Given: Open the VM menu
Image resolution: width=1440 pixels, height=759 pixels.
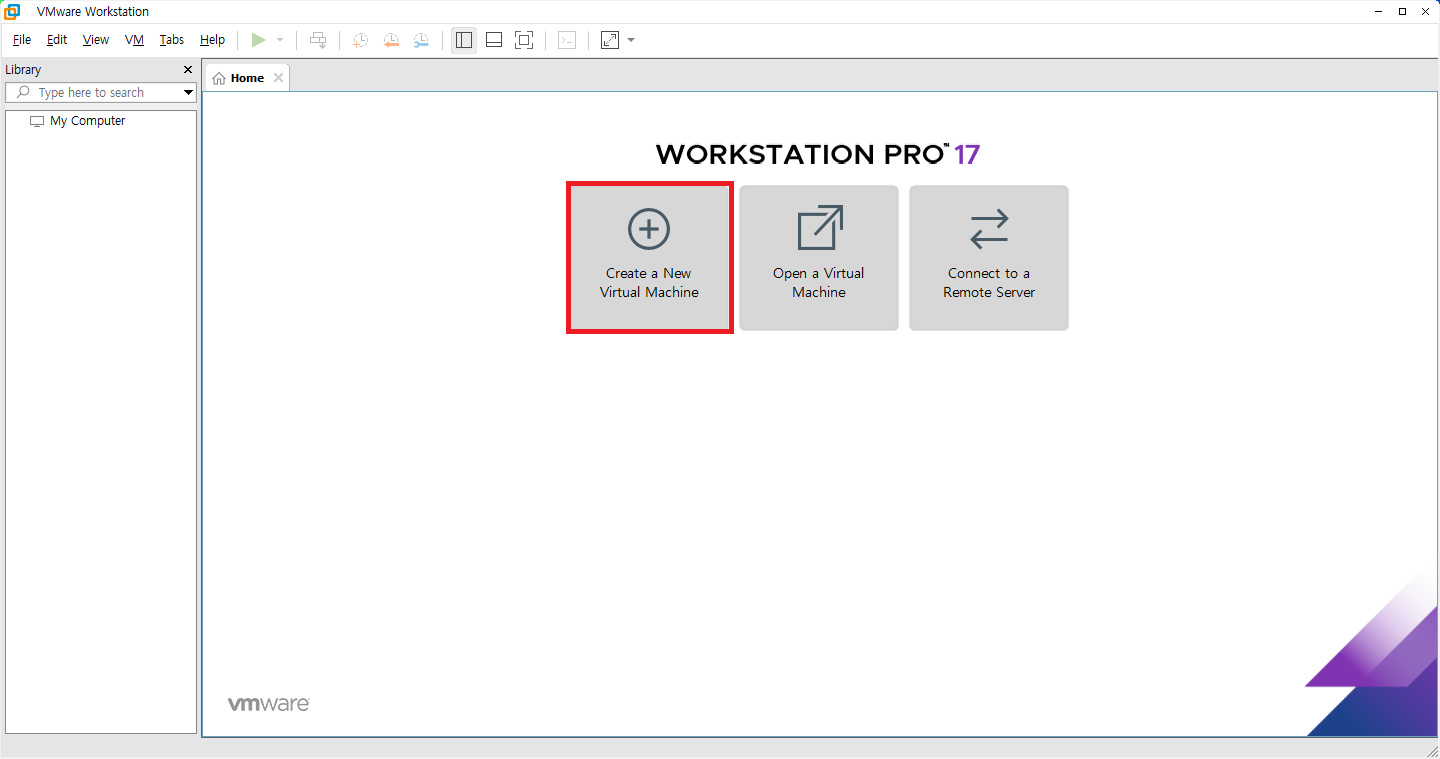Looking at the screenshot, I should tap(134, 40).
